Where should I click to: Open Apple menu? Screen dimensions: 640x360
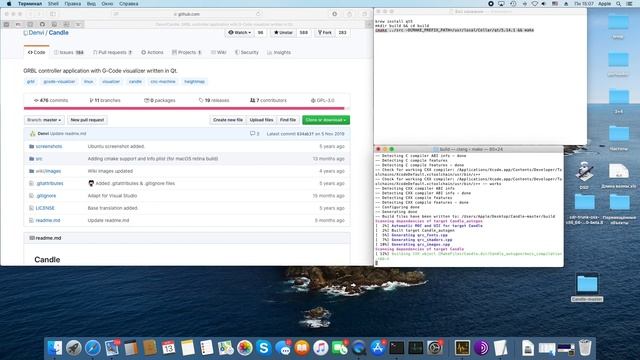pyautogui.click(x=9, y=4)
